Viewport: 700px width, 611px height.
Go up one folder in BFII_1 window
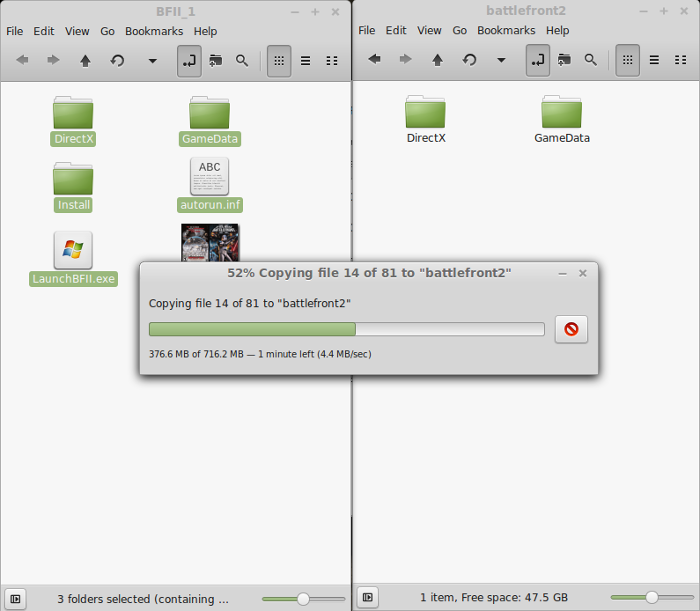click(85, 60)
